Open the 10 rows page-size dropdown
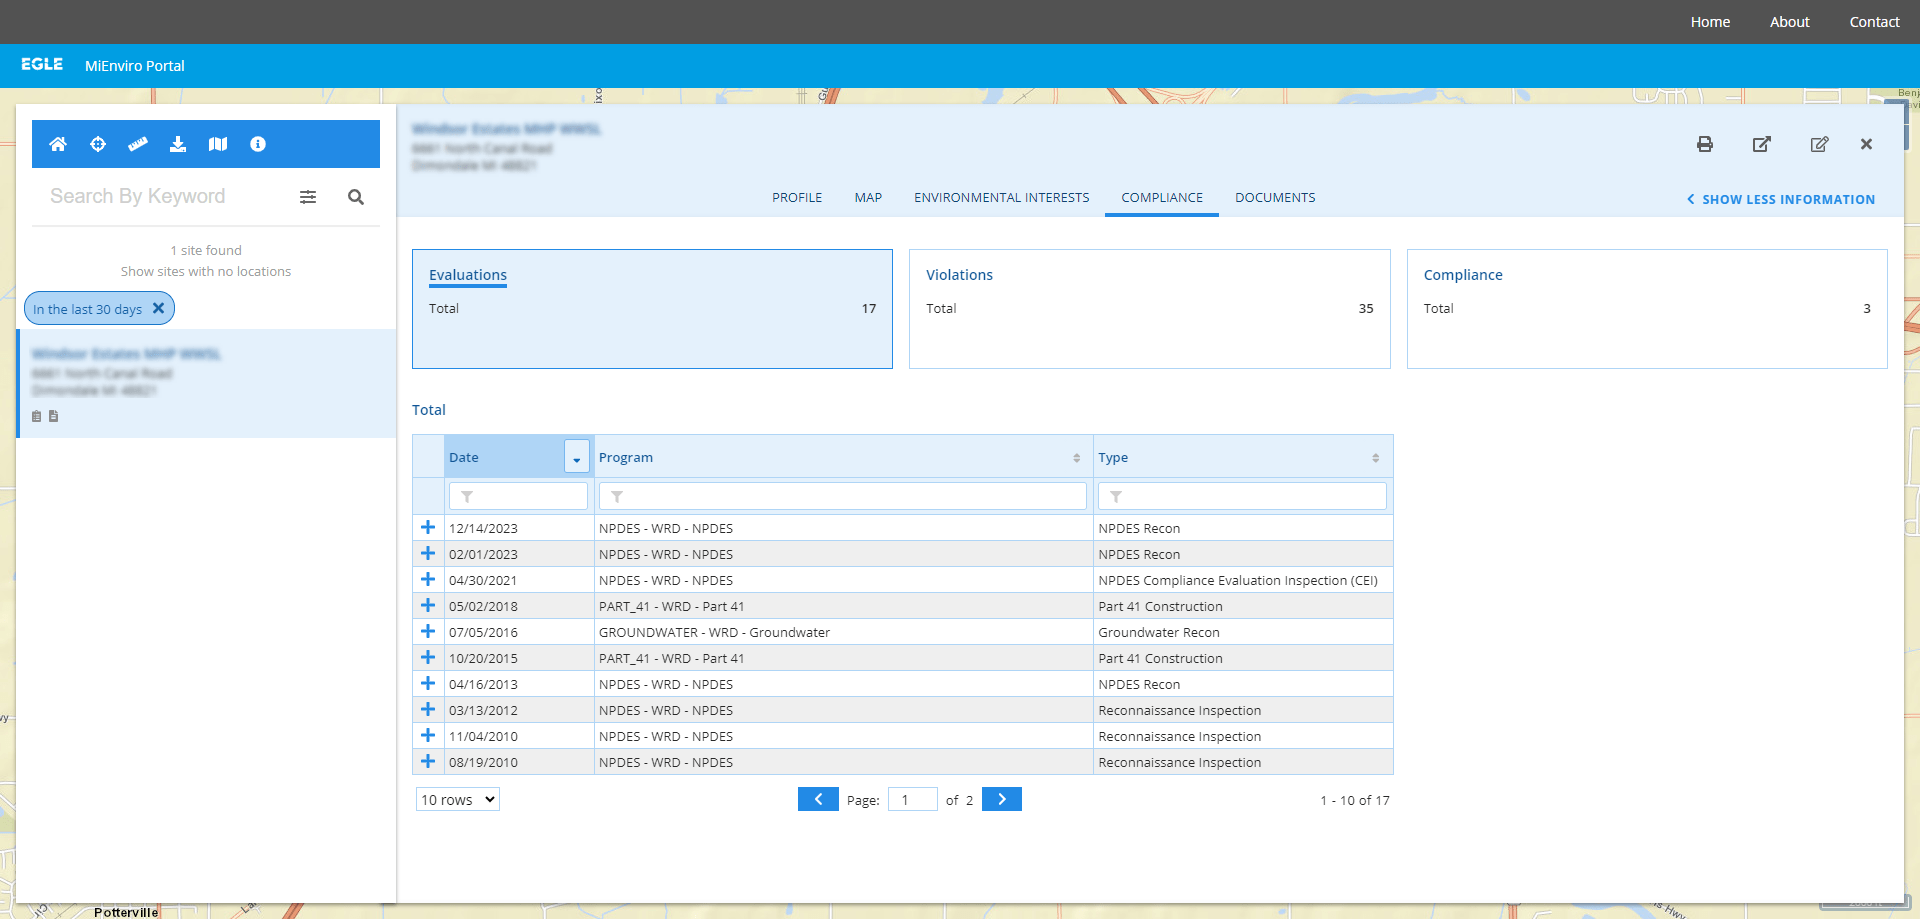The image size is (1920, 919). 458,799
